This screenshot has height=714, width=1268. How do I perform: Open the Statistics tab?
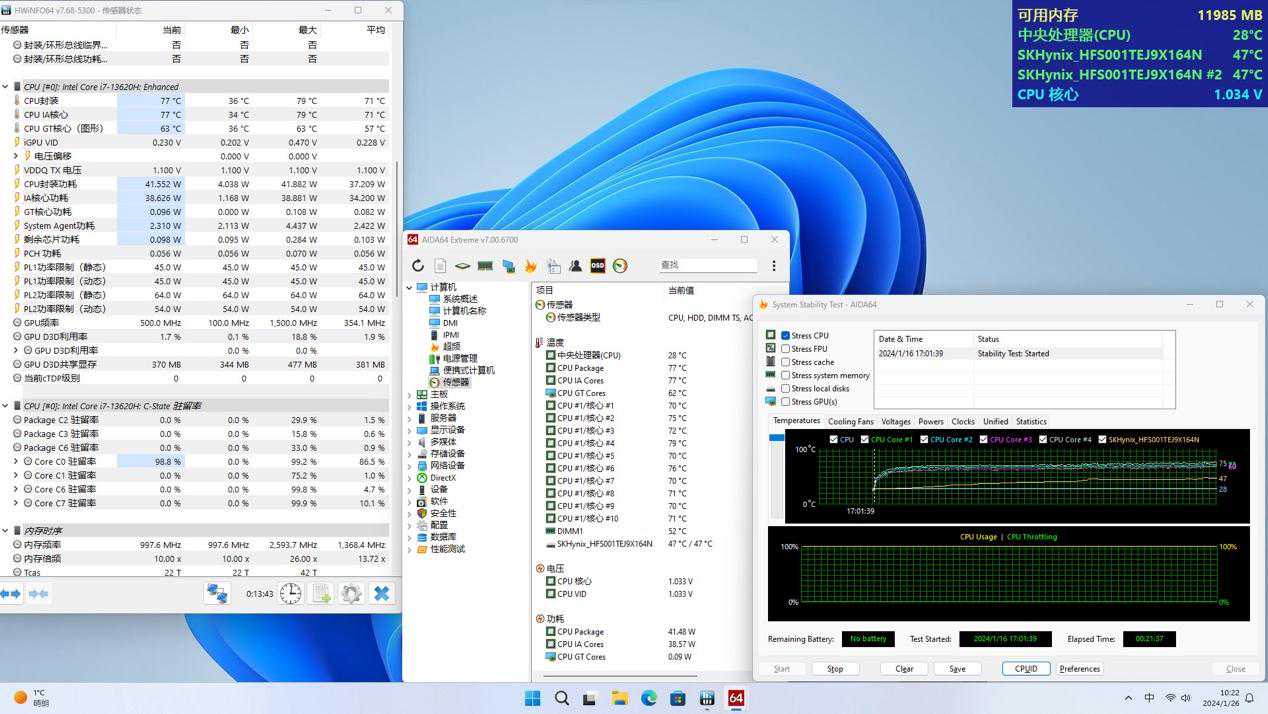click(1030, 422)
